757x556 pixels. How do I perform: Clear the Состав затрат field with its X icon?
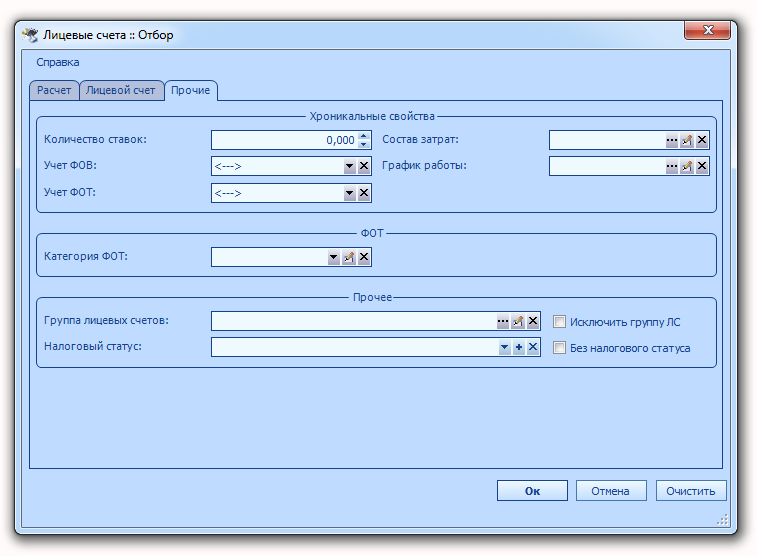click(702, 140)
